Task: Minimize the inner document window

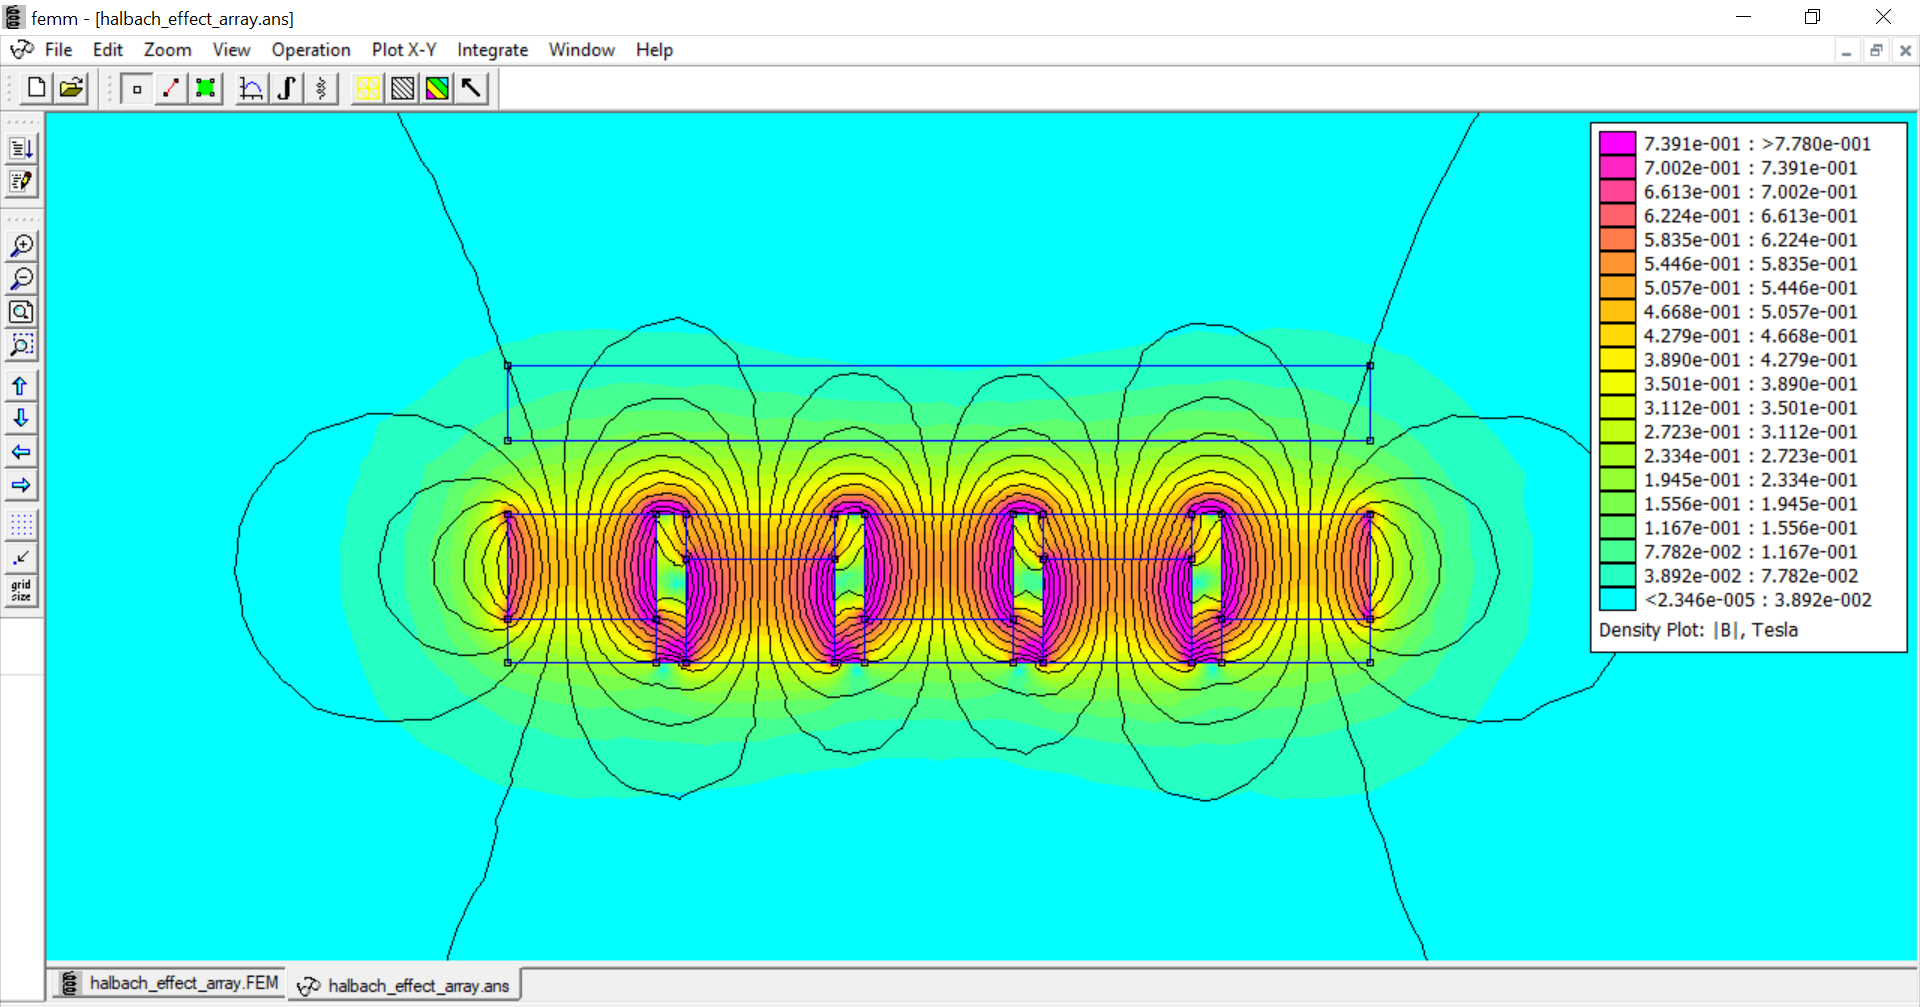Action: (1846, 51)
